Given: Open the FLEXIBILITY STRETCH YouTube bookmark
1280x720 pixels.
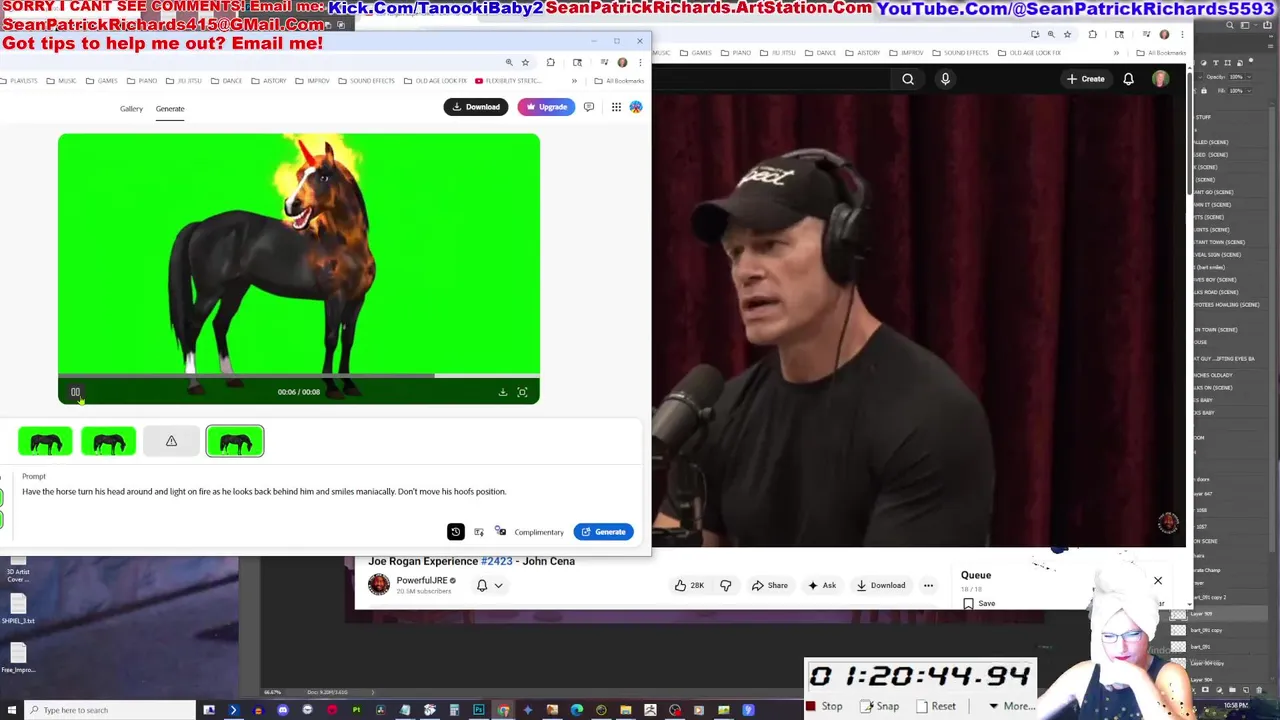Looking at the screenshot, I should point(508,81).
